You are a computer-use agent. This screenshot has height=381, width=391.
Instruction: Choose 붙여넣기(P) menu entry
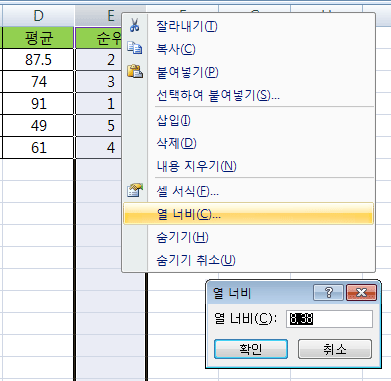[248, 72]
